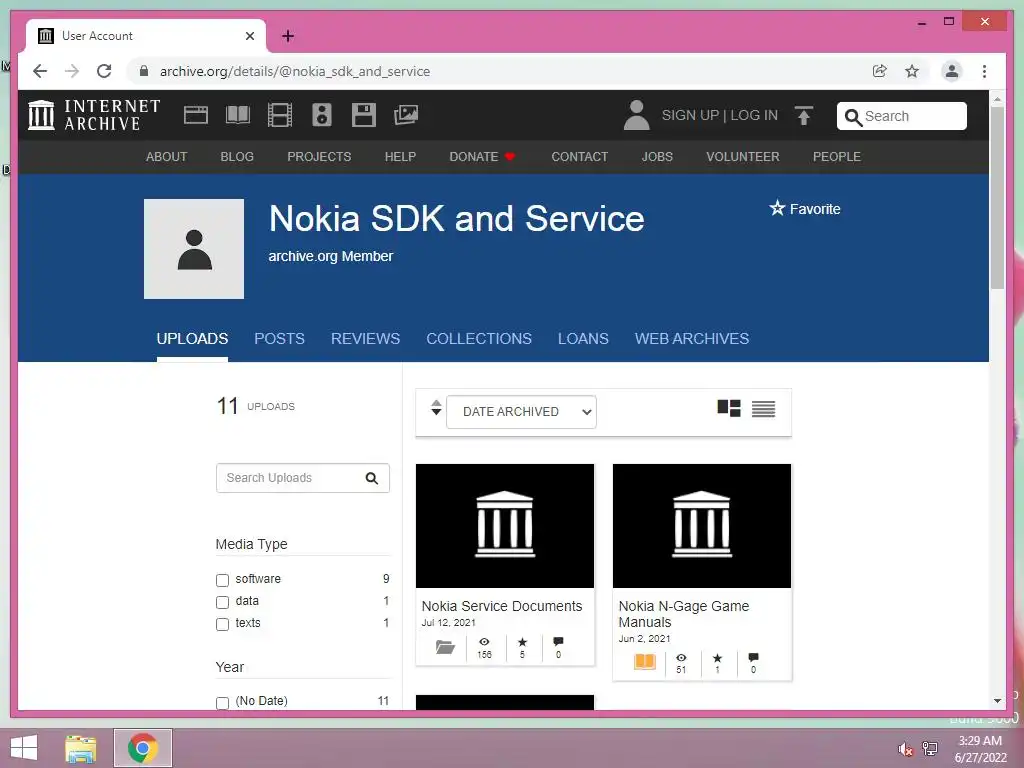Screen dimensions: 1024x768
Task: Focus the top Search field
Action: [x=902, y=116]
